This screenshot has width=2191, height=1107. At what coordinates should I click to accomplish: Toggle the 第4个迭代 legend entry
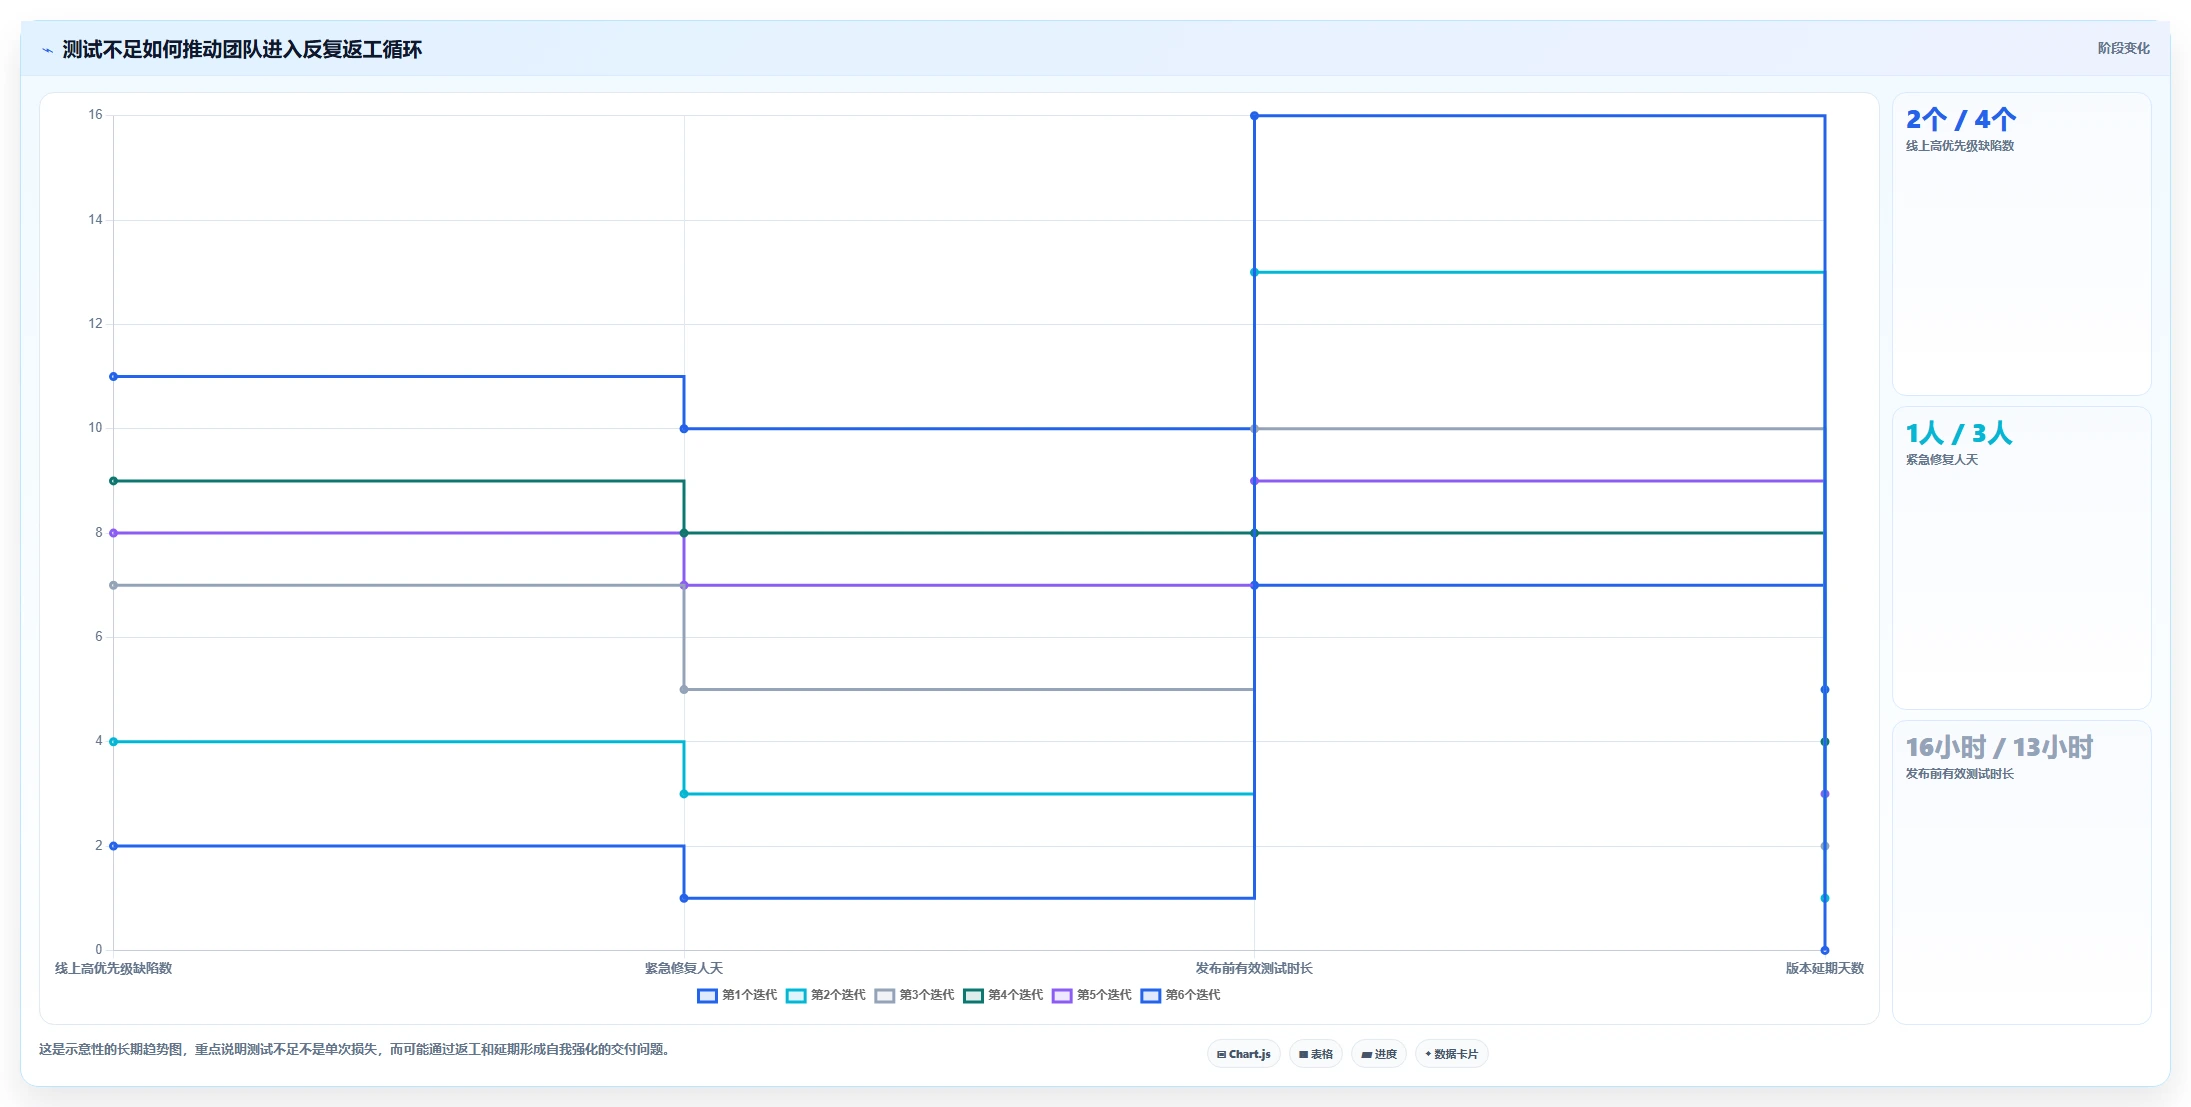point(1003,995)
